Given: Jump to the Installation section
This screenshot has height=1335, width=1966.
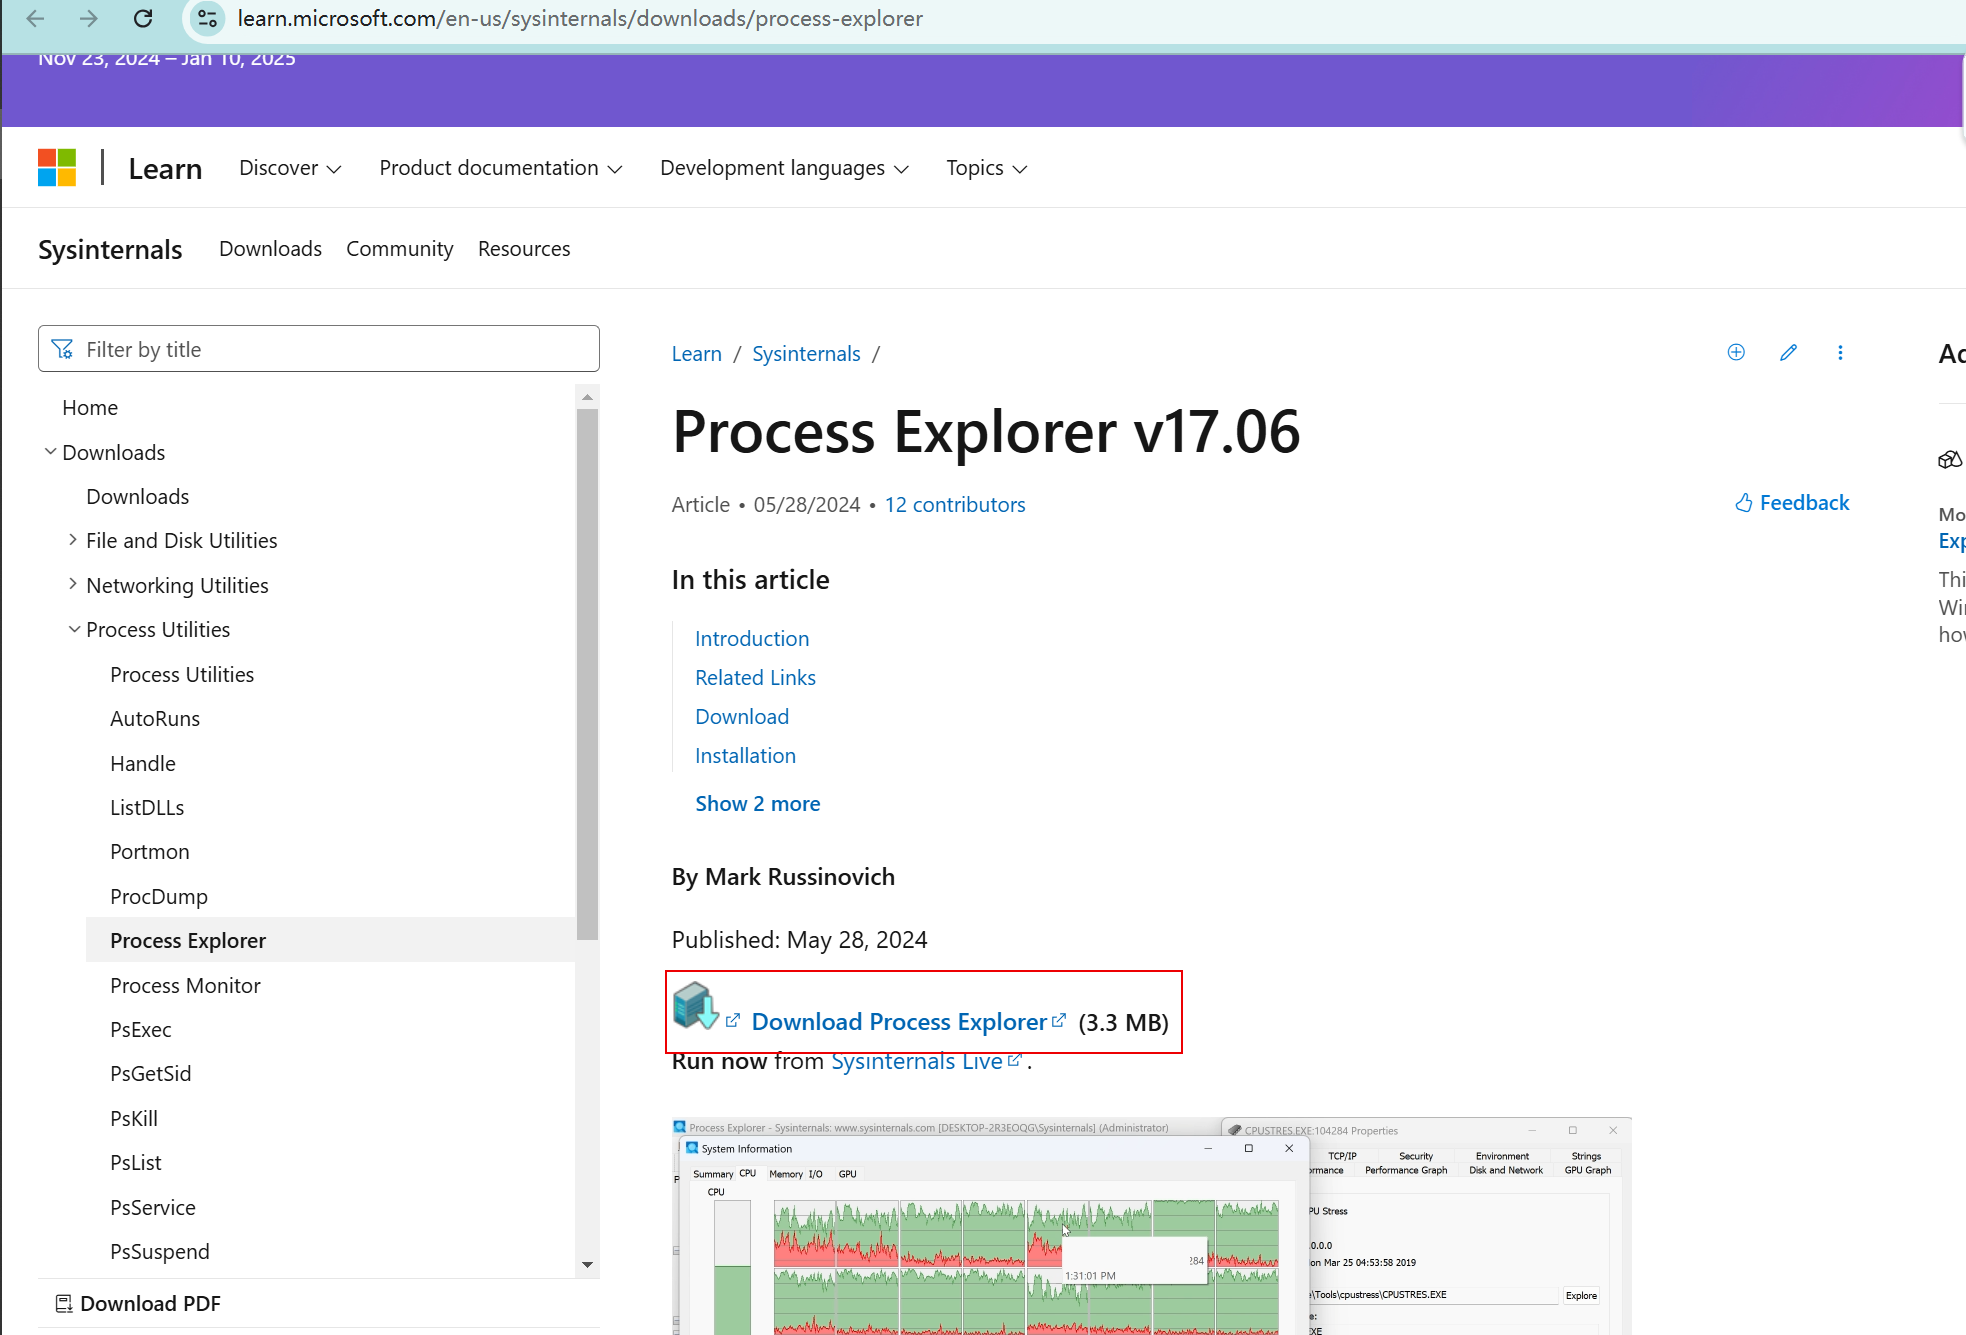Looking at the screenshot, I should 745,756.
